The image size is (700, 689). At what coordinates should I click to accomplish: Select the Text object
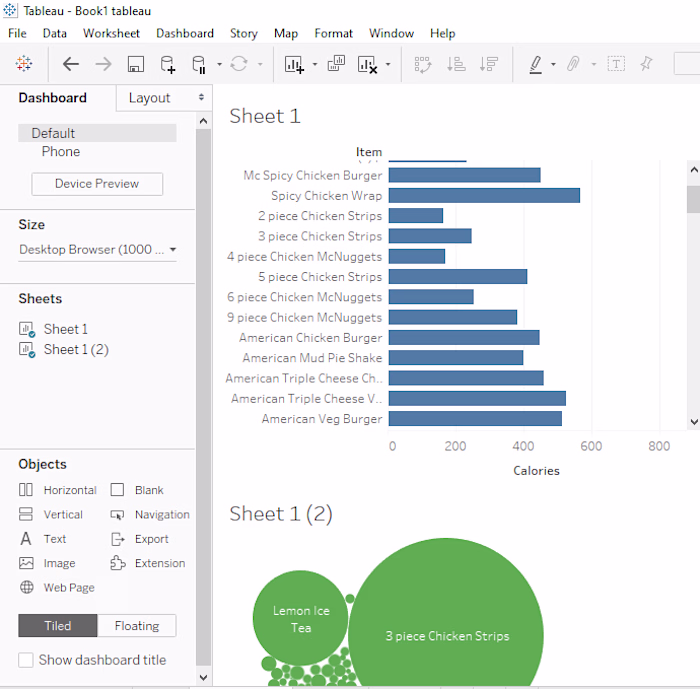coord(43,539)
